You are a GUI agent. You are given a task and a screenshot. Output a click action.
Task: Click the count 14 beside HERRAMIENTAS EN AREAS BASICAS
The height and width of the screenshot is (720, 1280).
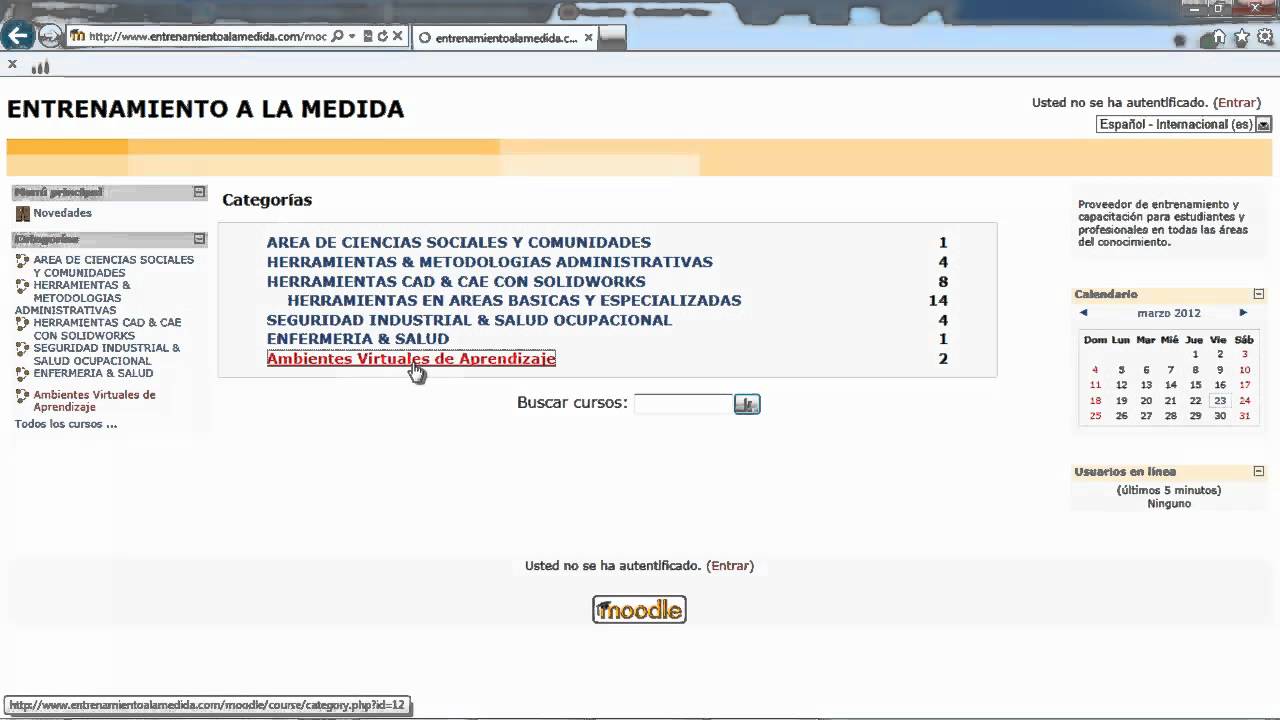[x=938, y=300]
